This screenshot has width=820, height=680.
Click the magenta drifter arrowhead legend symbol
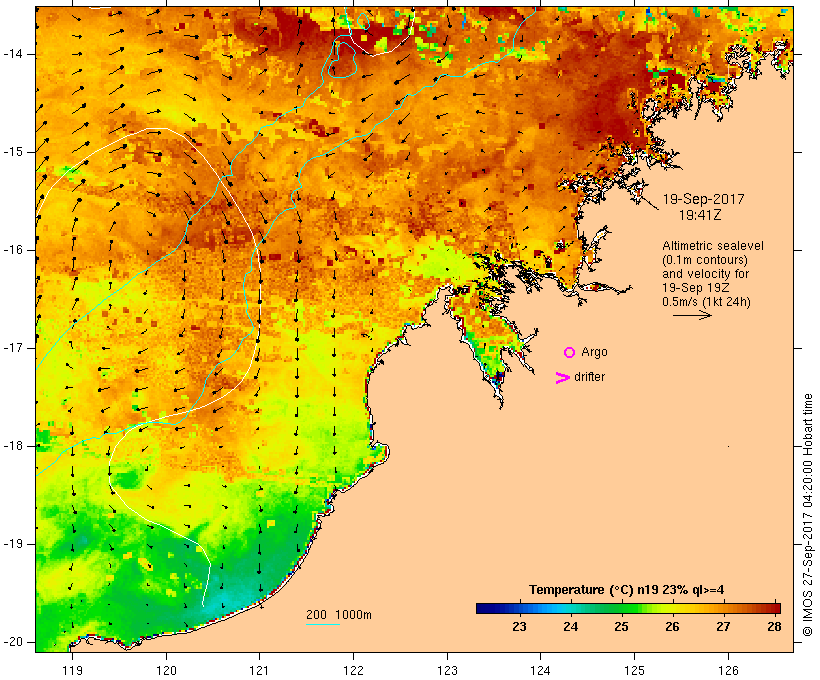[563, 378]
